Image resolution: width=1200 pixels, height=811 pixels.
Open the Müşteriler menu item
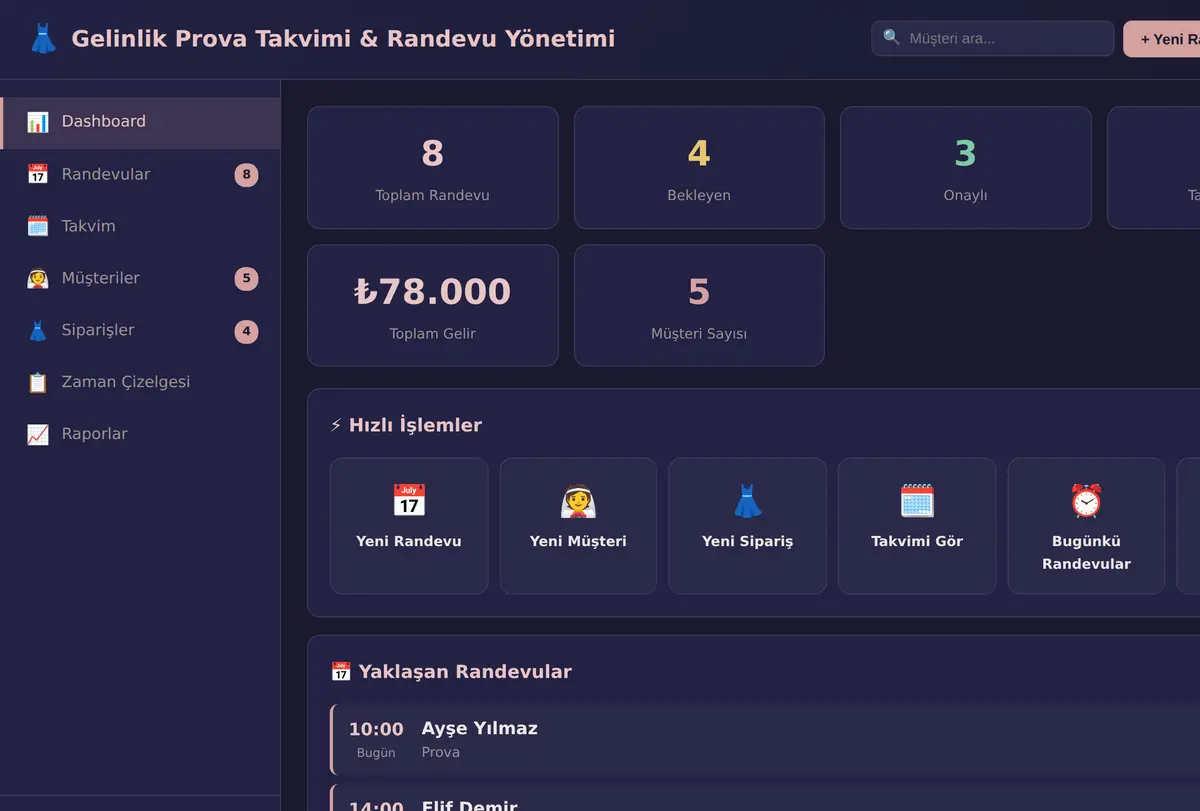click(140, 279)
